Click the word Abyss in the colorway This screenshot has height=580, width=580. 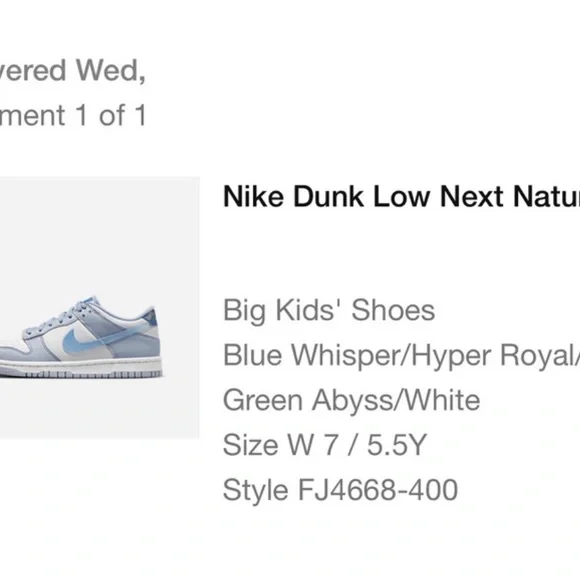tap(350, 400)
